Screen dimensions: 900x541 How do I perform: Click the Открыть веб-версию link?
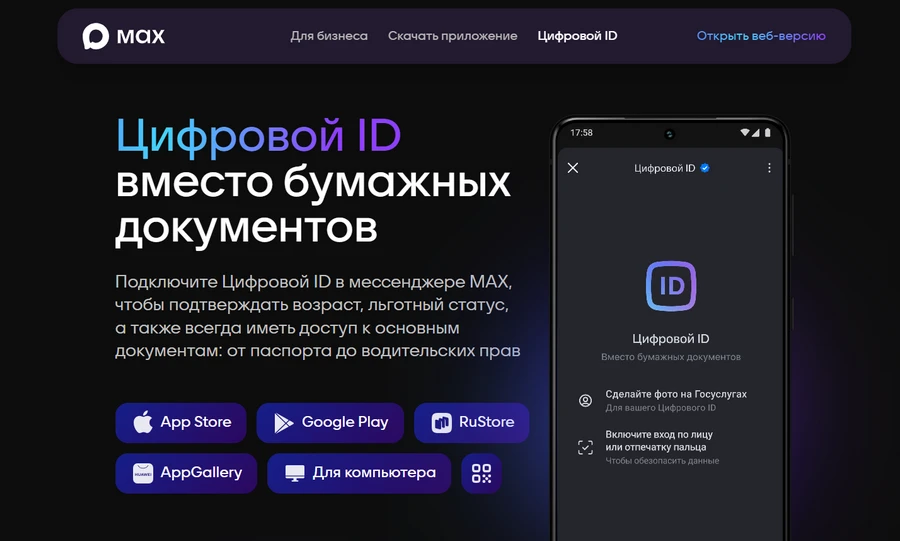(761, 36)
